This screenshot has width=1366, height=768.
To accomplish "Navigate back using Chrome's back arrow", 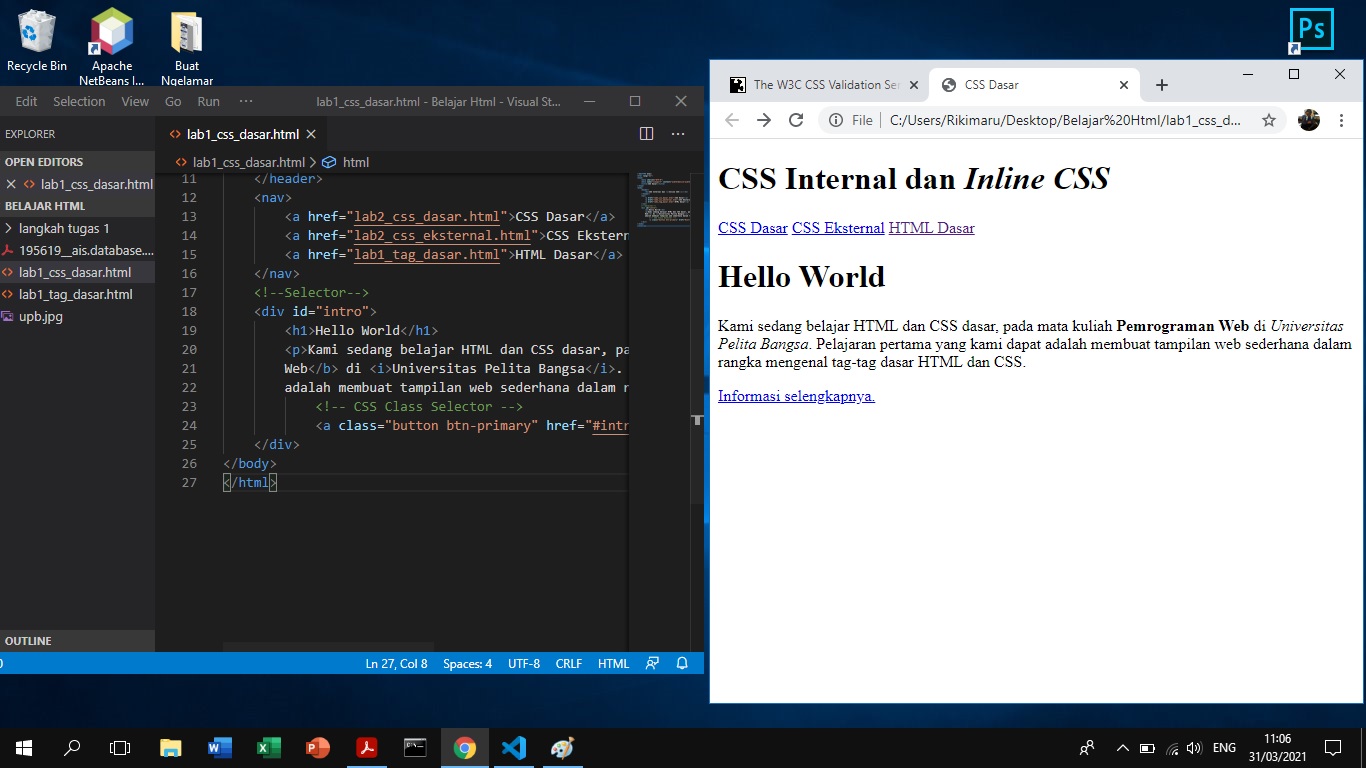I will pyautogui.click(x=731, y=119).
